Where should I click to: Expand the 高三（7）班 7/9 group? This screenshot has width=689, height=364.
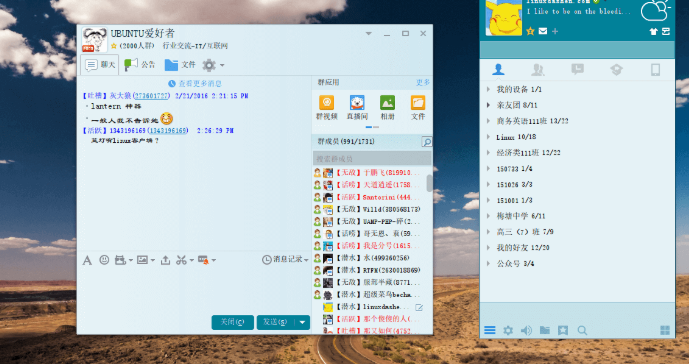tap(488, 232)
